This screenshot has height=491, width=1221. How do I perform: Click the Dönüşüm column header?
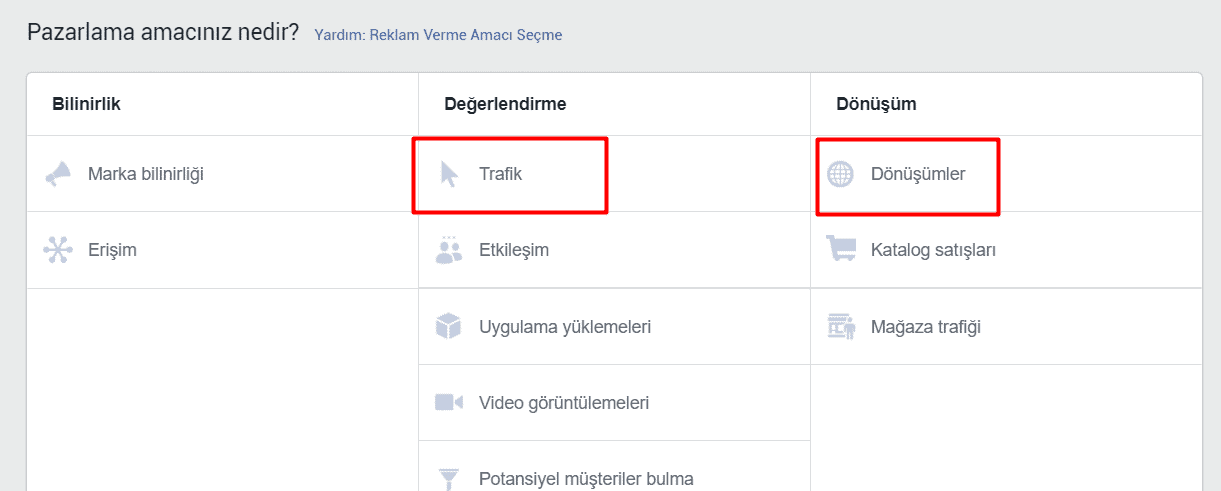876,104
